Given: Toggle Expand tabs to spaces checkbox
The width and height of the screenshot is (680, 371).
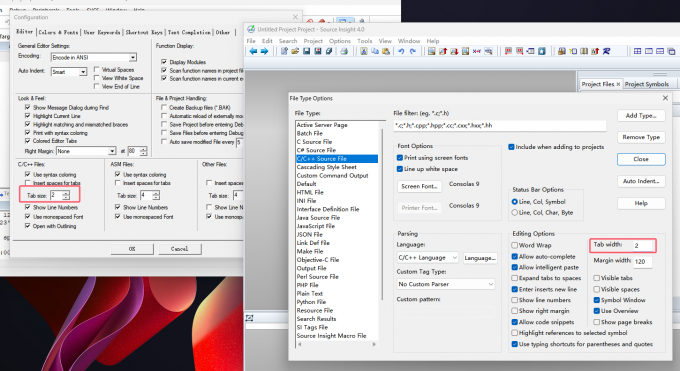Looking at the screenshot, I should click(x=515, y=278).
